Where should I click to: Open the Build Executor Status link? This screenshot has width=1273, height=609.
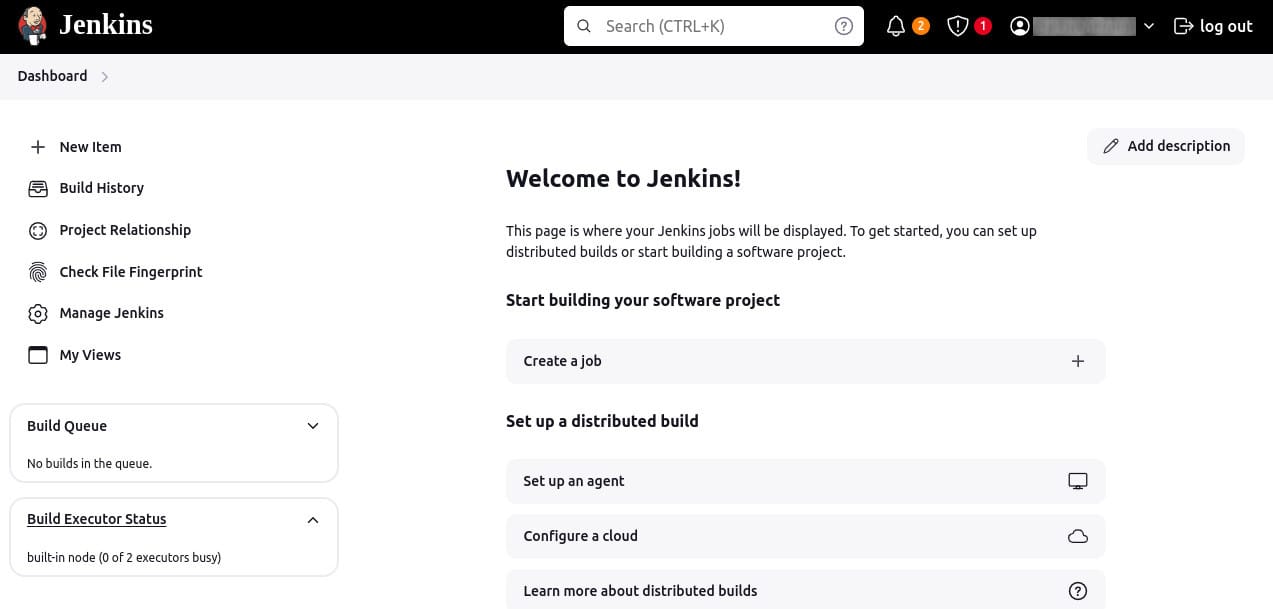[x=97, y=519]
